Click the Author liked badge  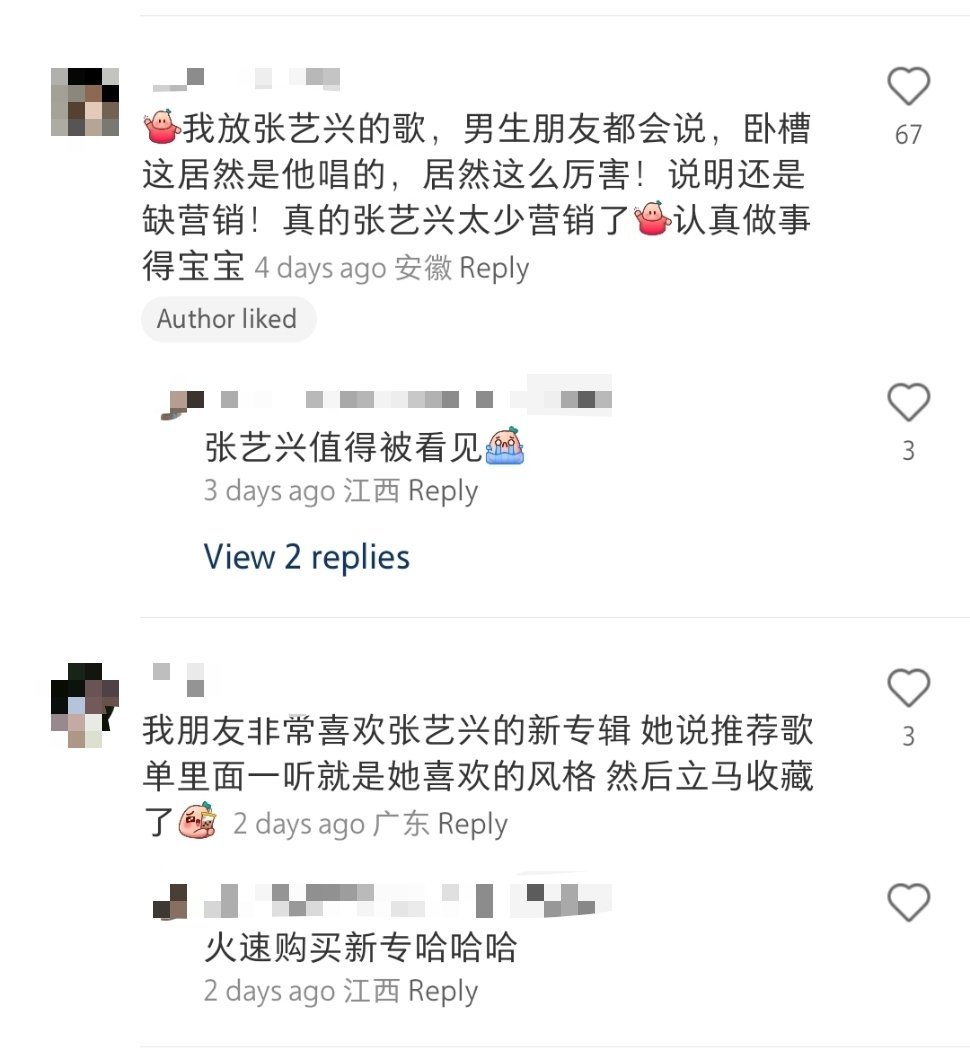click(x=228, y=319)
